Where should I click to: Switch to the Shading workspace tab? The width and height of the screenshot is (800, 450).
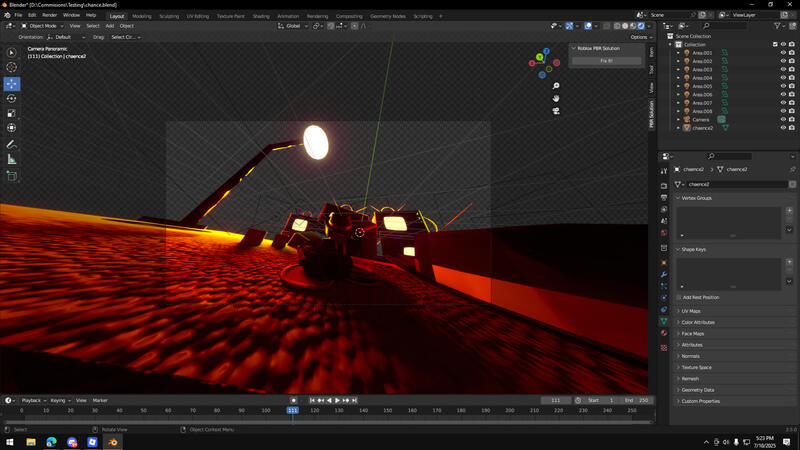pyautogui.click(x=261, y=16)
